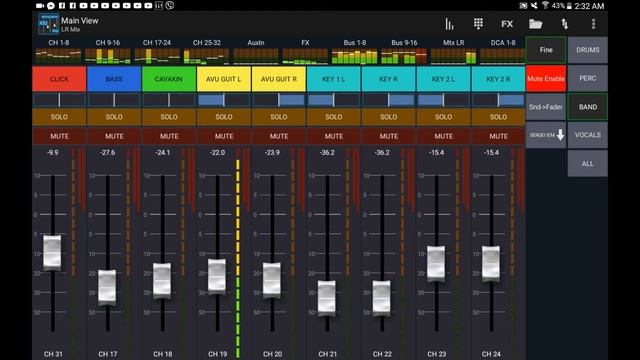Image resolution: width=640 pixels, height=360 pixels.
Task: Switch to the CH 9-16 layer
Action: point(108,51)
